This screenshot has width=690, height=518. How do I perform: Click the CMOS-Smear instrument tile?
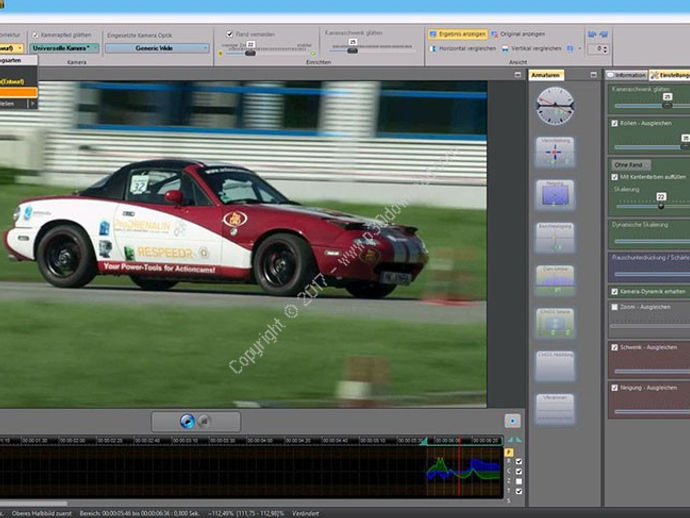click(555, 323)
